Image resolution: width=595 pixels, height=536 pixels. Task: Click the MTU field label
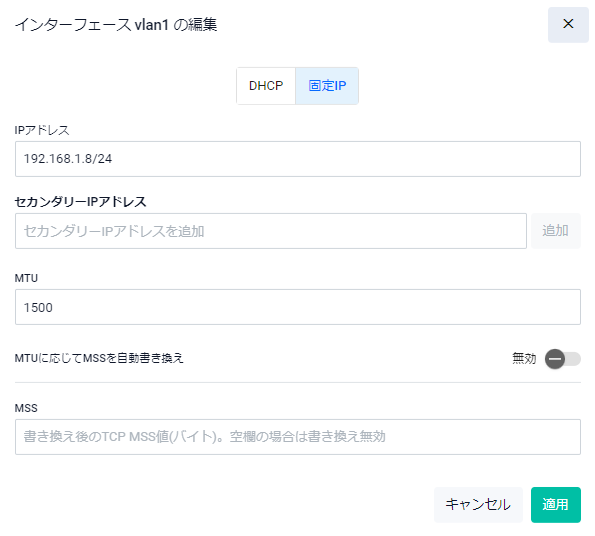pos(26,278)
